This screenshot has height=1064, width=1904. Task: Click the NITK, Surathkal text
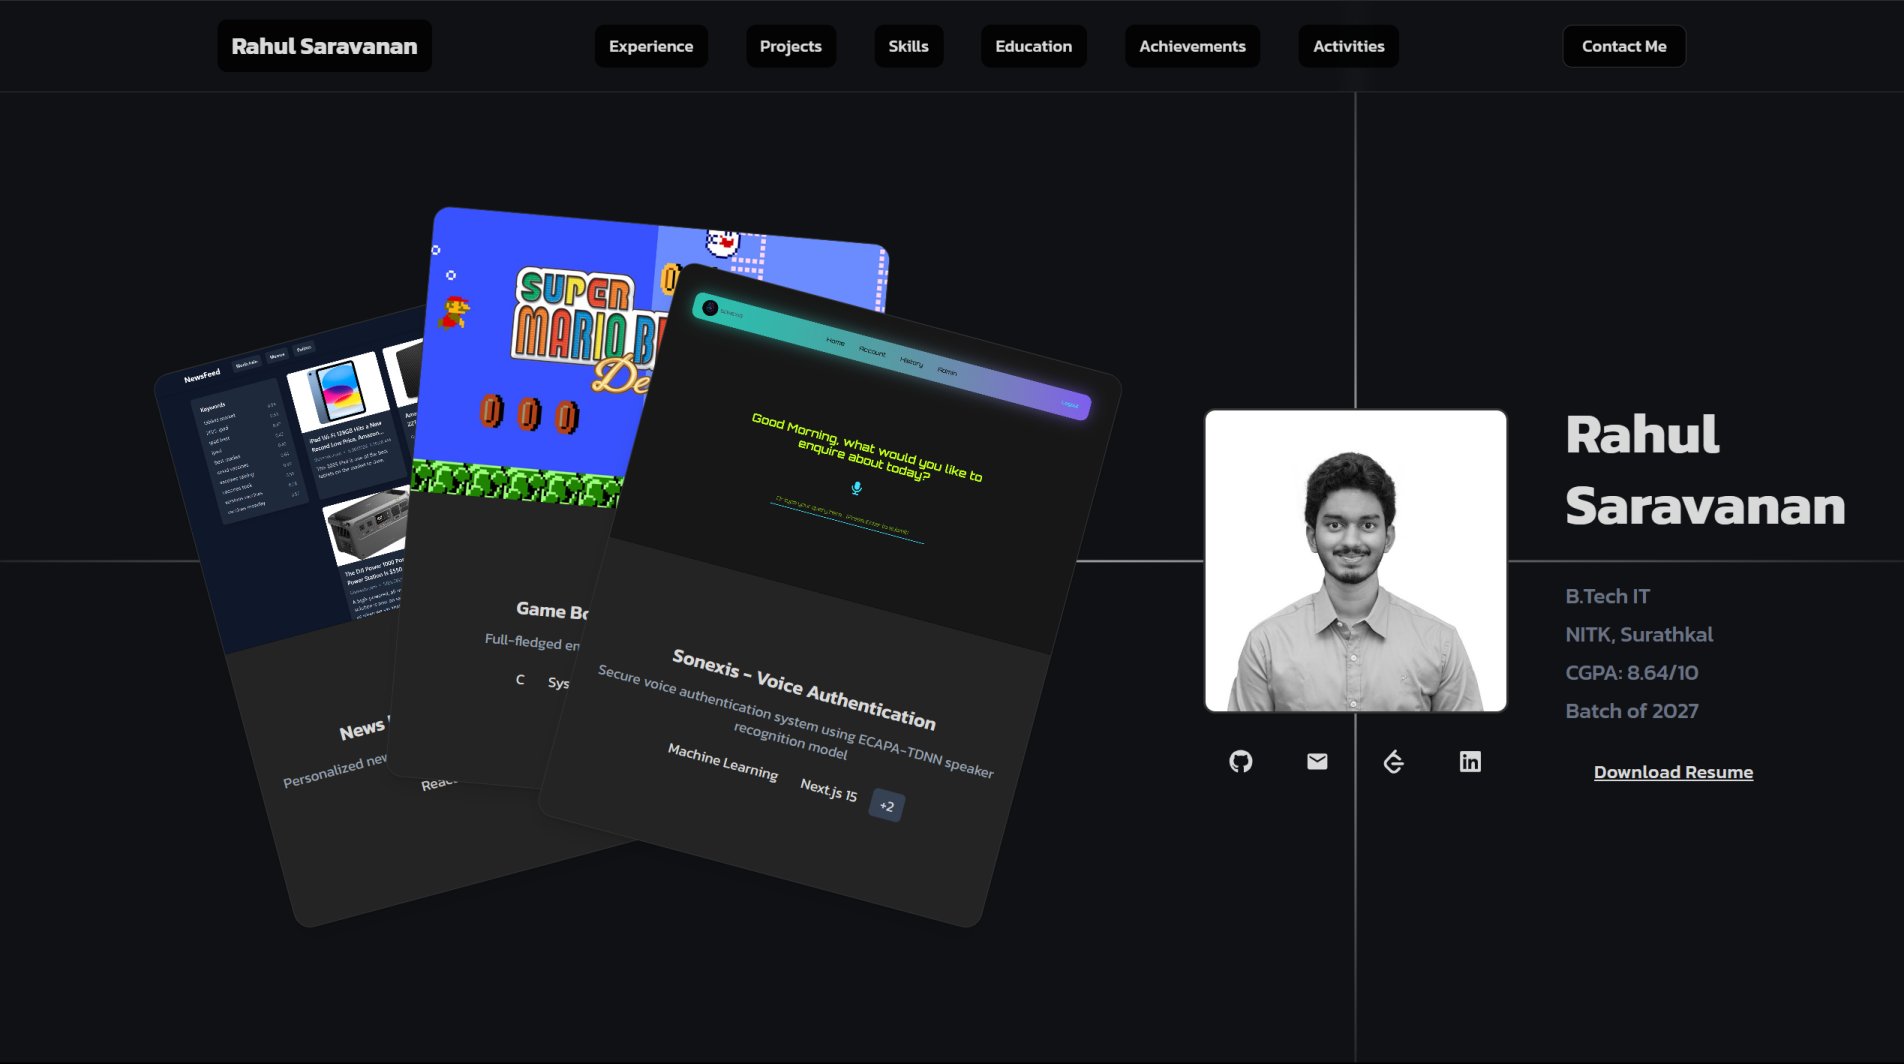[x=1638, y=635]
